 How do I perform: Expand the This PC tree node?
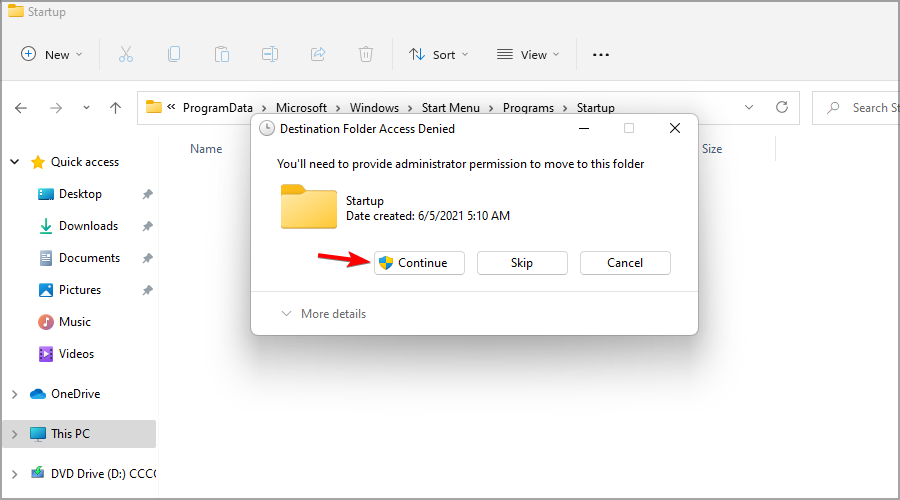(15, 434)
